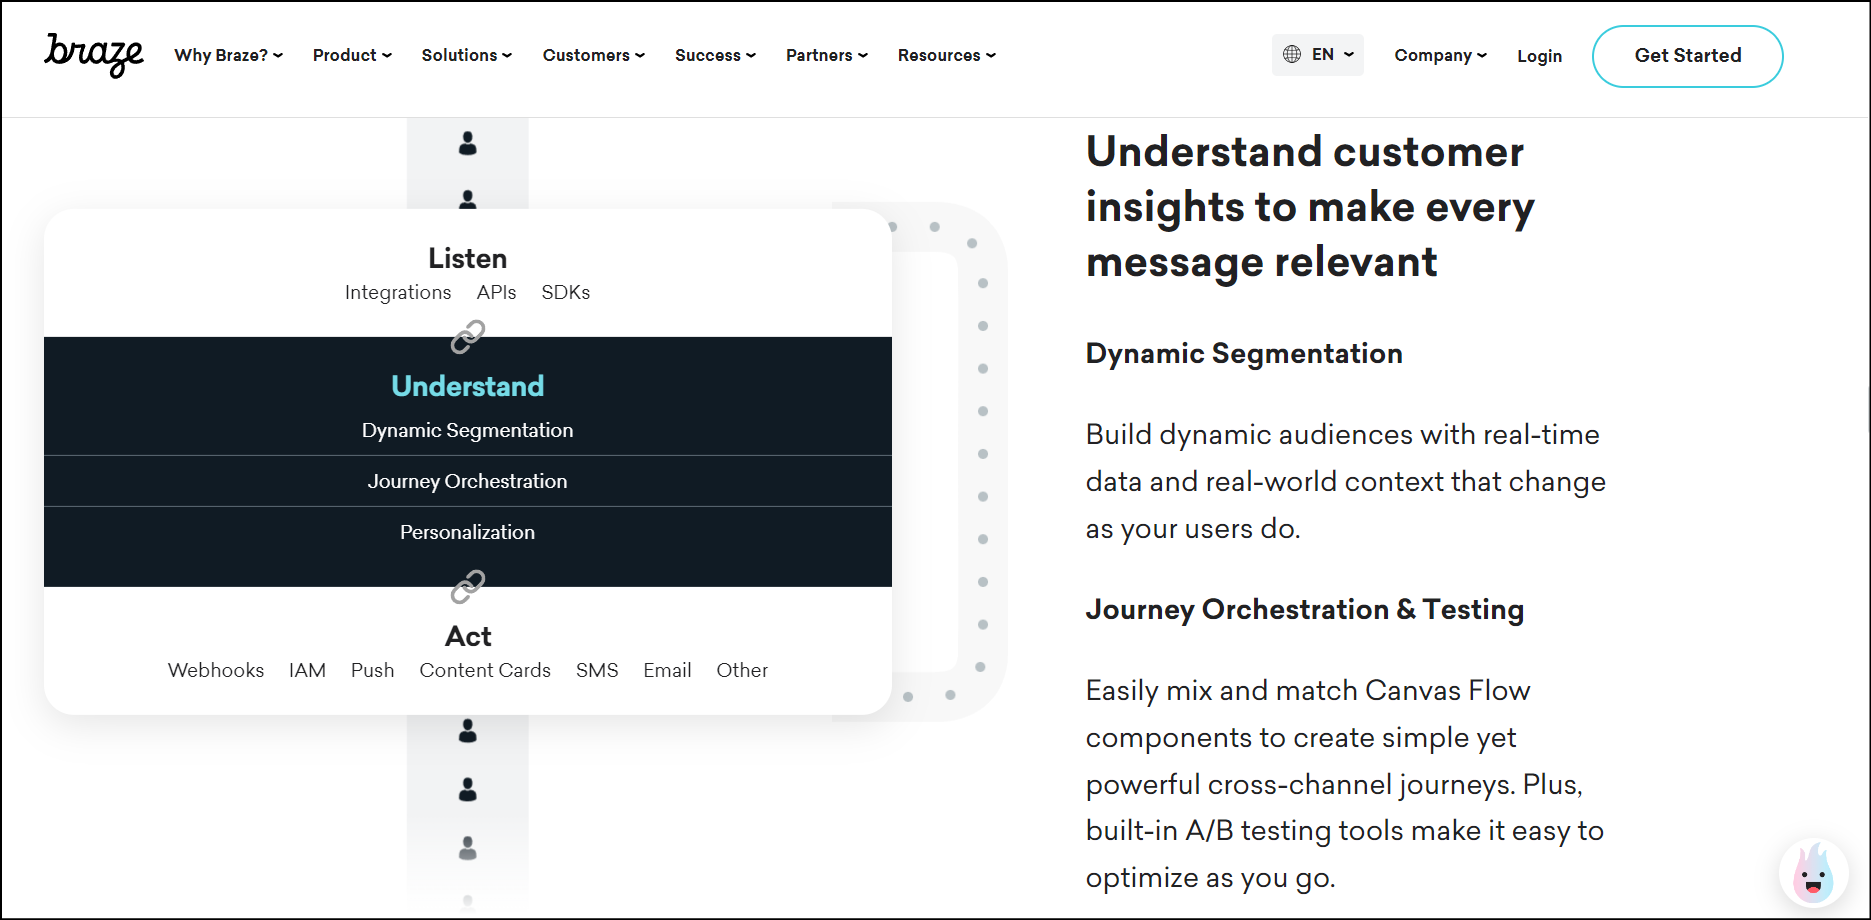Expand the Why Braze? menu
The width and height of the screenshot is (1871, 920).
[229, 55]
